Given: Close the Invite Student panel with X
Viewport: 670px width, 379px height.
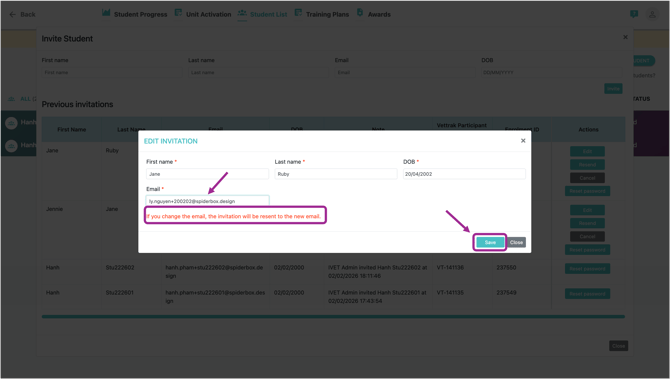Looking at the screenshot, I should [625, 37].
